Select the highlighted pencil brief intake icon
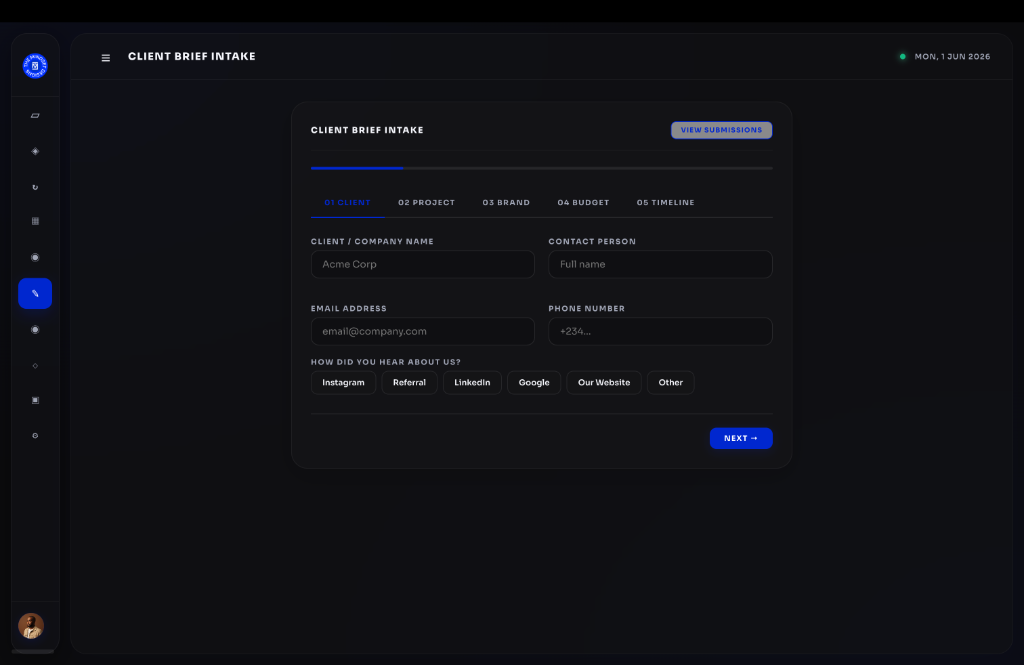This screenshot has width=1024, height=665. point(35,293)
